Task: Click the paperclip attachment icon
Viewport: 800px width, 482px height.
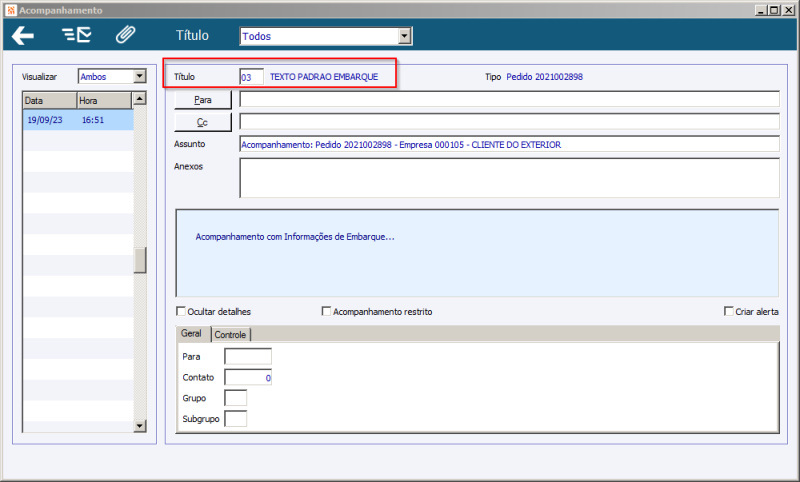Action: click(x=126, y=35)
